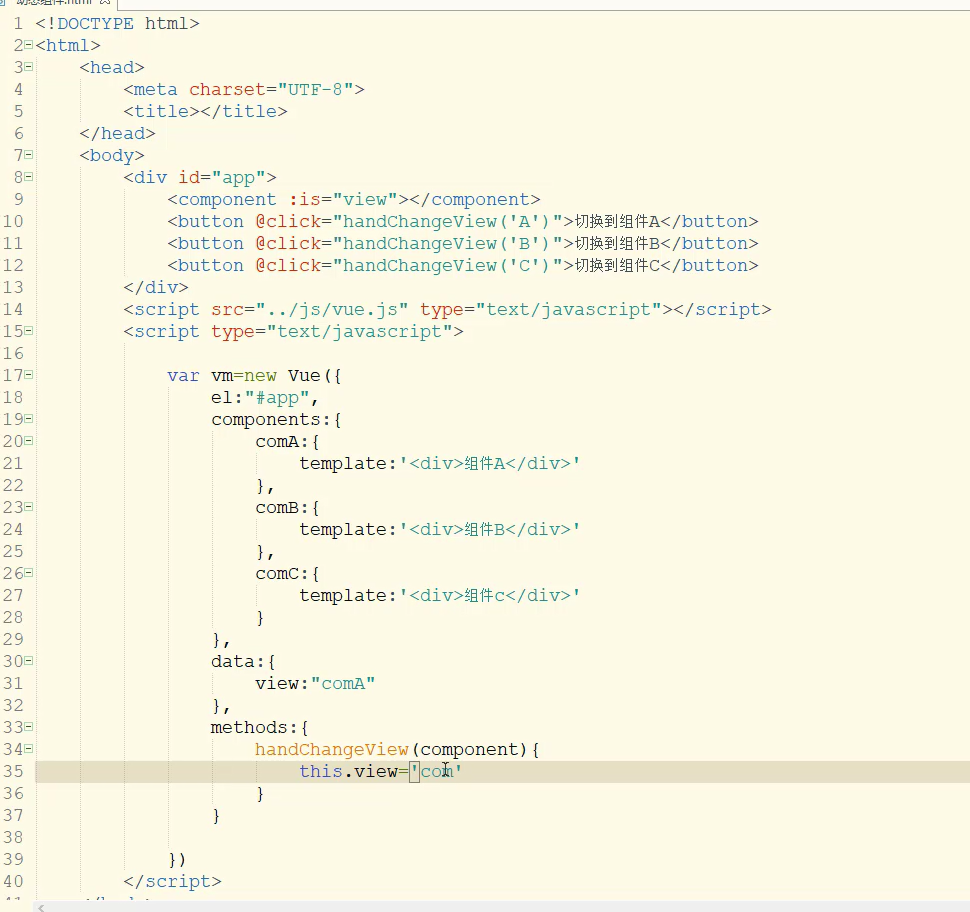Click the methods key on line 33
Screen dimensions: 970x912
[249, 728]
